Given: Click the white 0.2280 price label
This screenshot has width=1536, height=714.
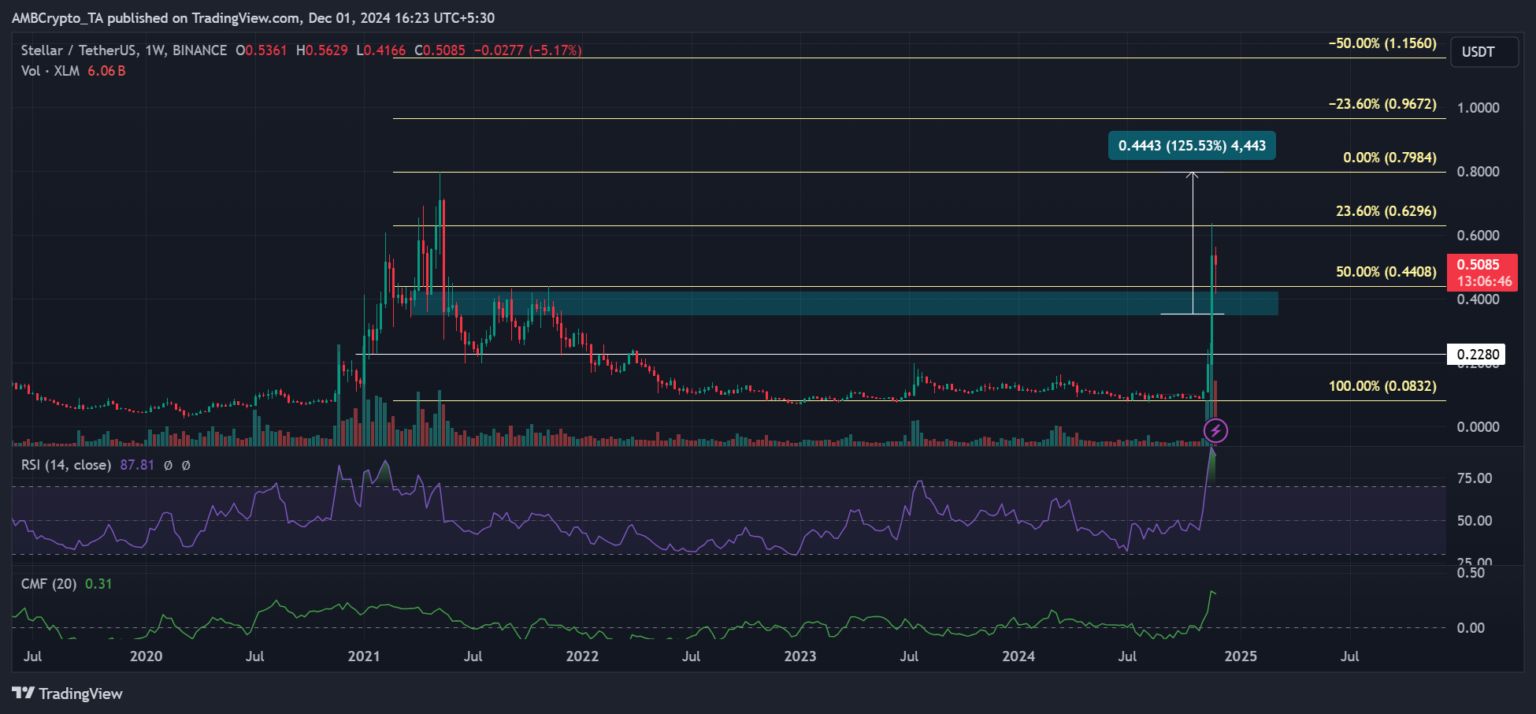Looking at the screenshot, I should pos(1475,354).
